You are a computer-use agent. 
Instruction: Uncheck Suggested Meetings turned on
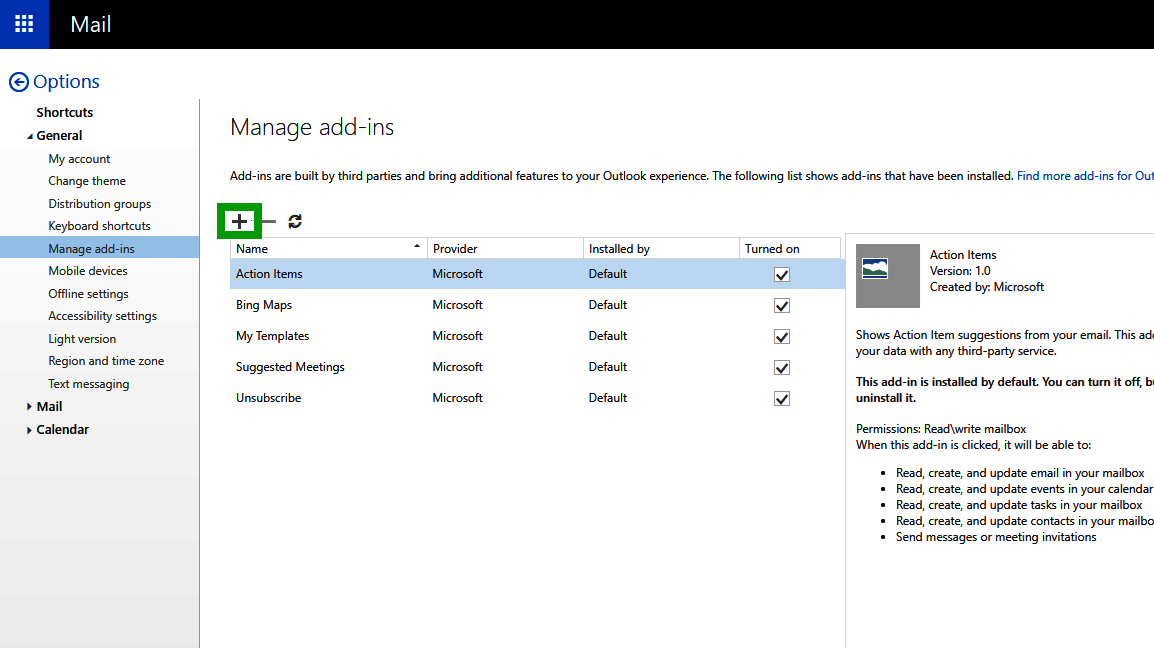(781, 367)
